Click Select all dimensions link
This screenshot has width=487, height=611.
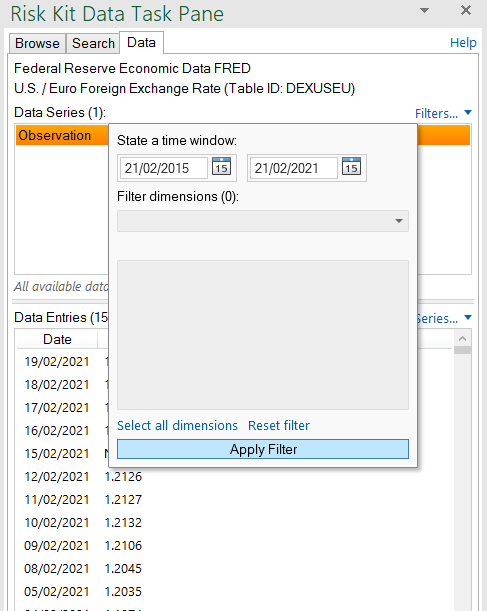(x=177, y=426)
